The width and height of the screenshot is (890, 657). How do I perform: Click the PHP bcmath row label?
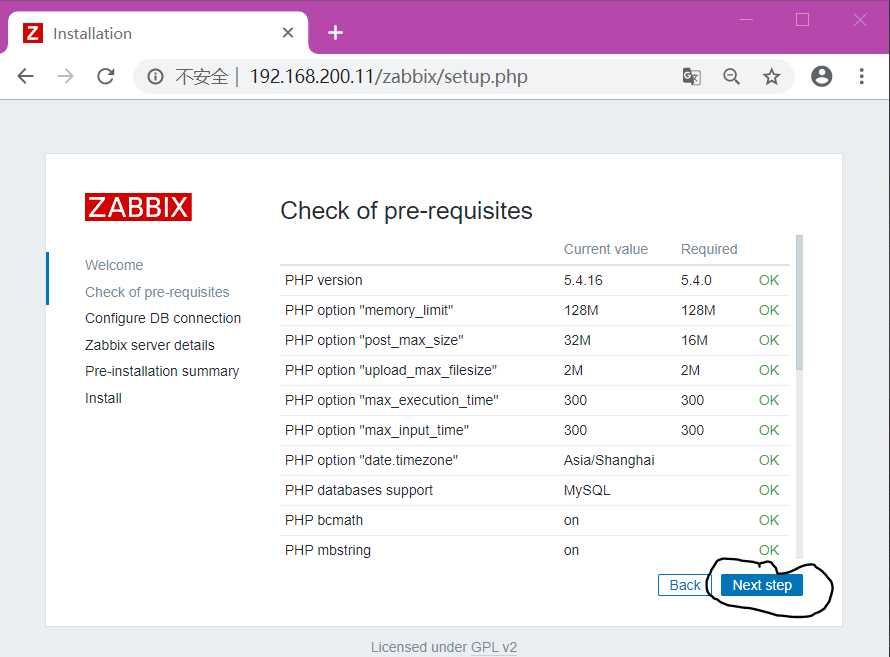tap(324, 520)
